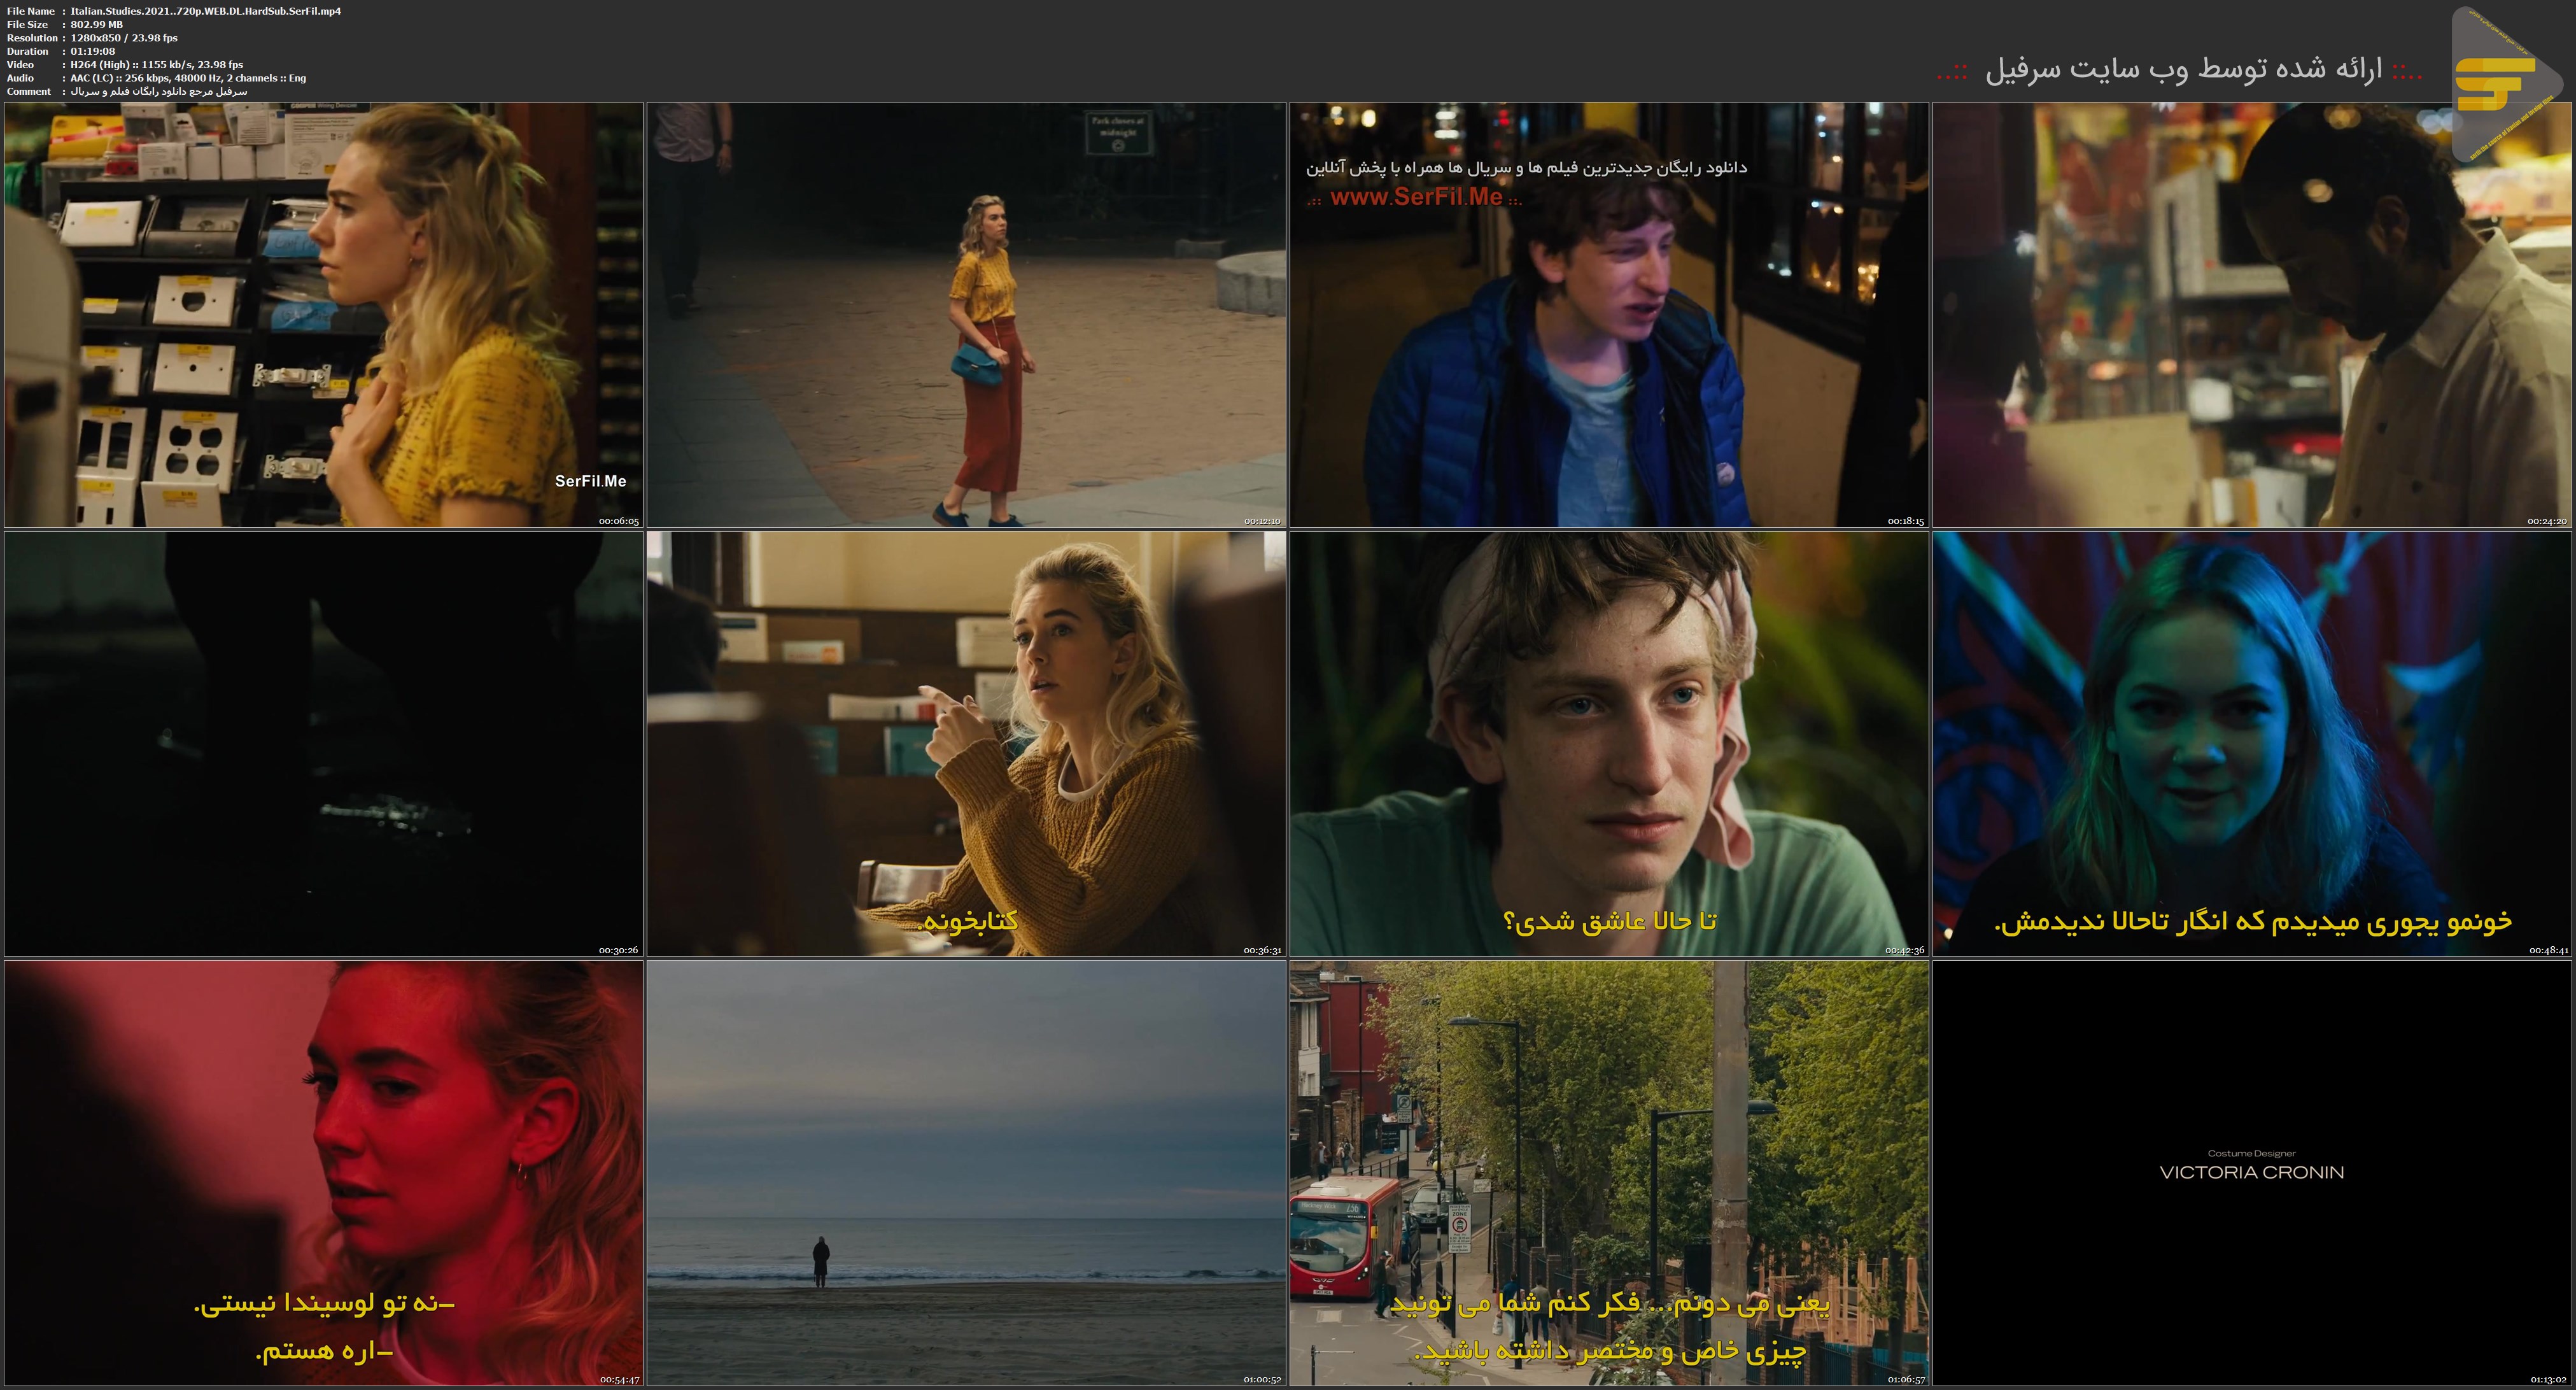Click thumbnail at timestamp 00:06:05
Viewport: 2576px width, 1390px height.
tap(323, 315)
